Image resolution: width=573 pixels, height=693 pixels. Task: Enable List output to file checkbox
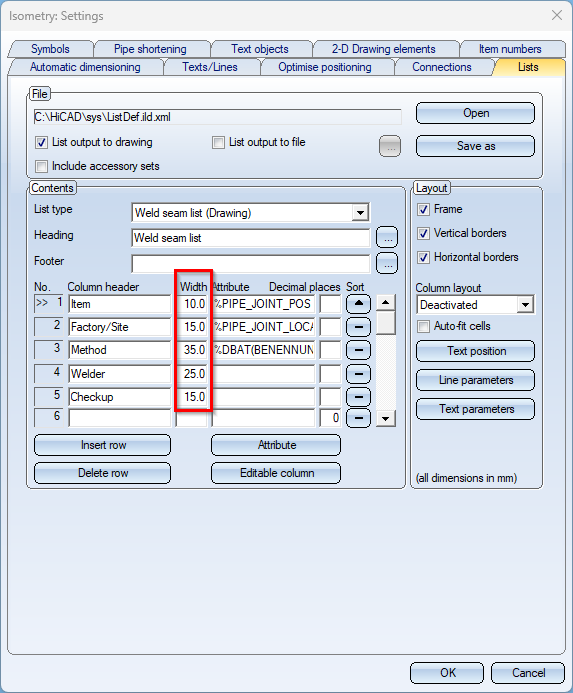pyautogui.click(x=218, y=143)
